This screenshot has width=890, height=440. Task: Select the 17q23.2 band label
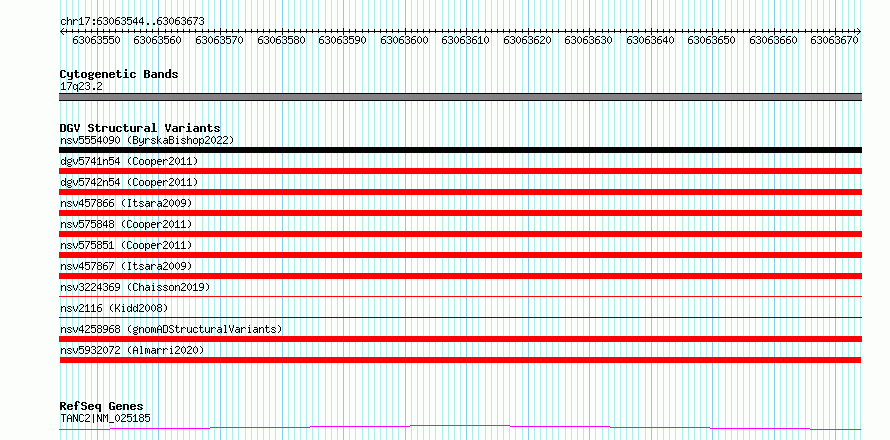pyautogui.click(x=81, y=87)
